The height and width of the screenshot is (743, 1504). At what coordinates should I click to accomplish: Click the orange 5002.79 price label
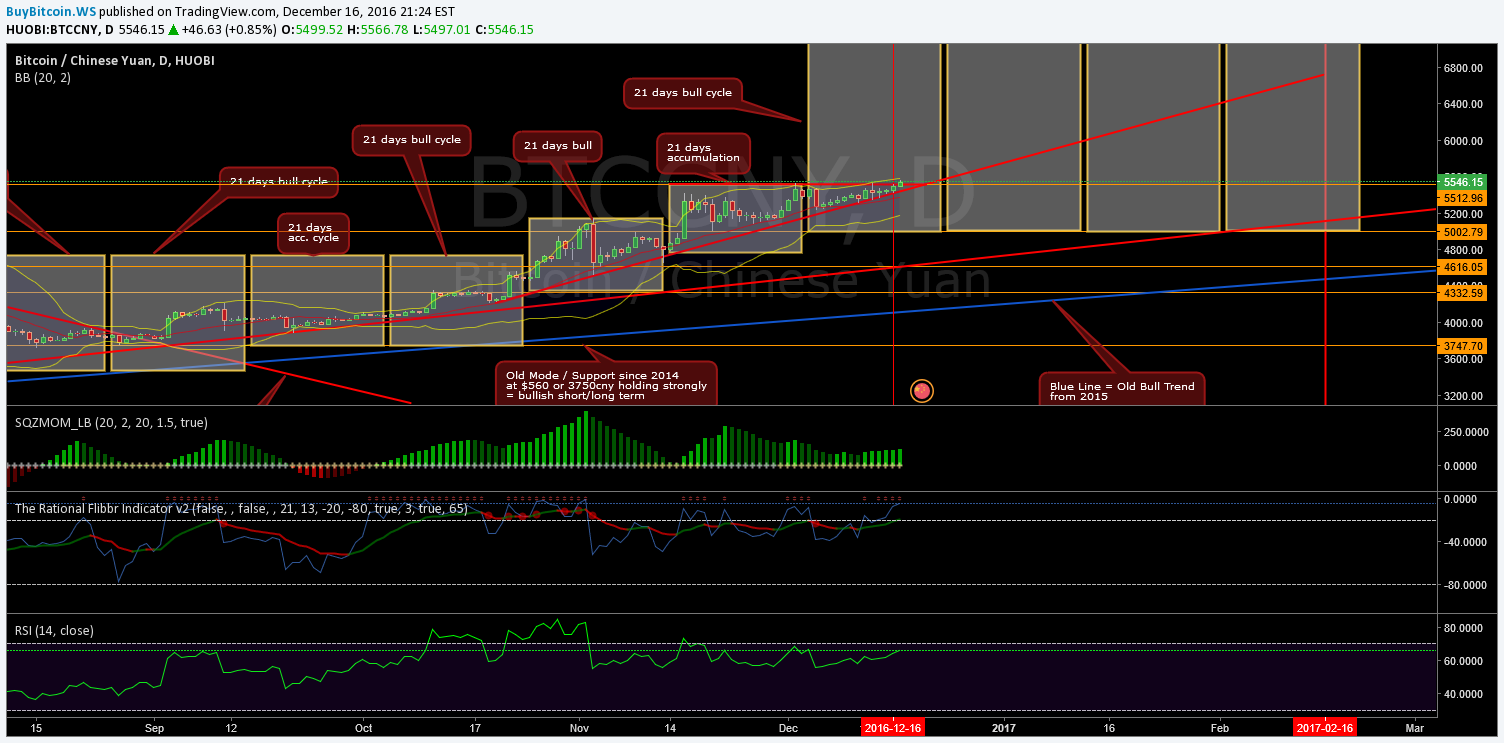1461,231
